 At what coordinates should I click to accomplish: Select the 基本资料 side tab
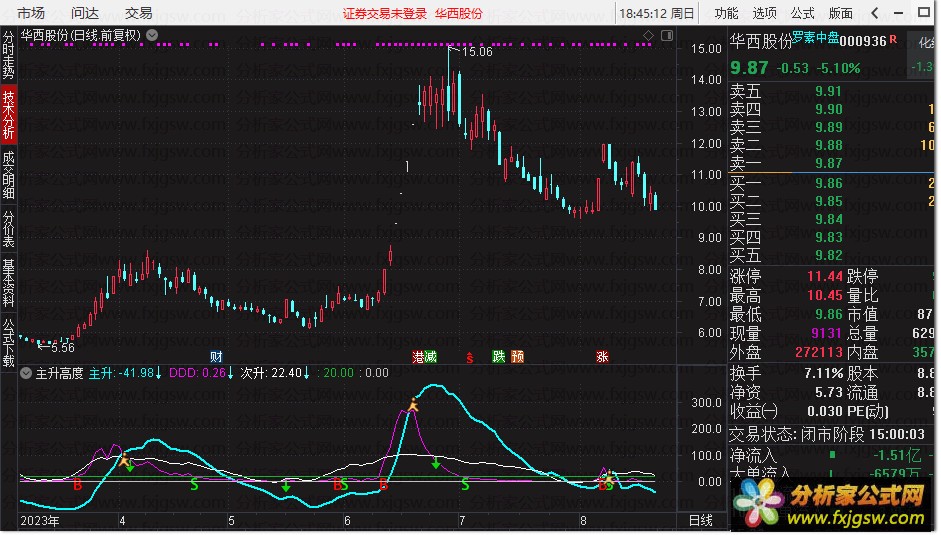[x=8, y=283]
